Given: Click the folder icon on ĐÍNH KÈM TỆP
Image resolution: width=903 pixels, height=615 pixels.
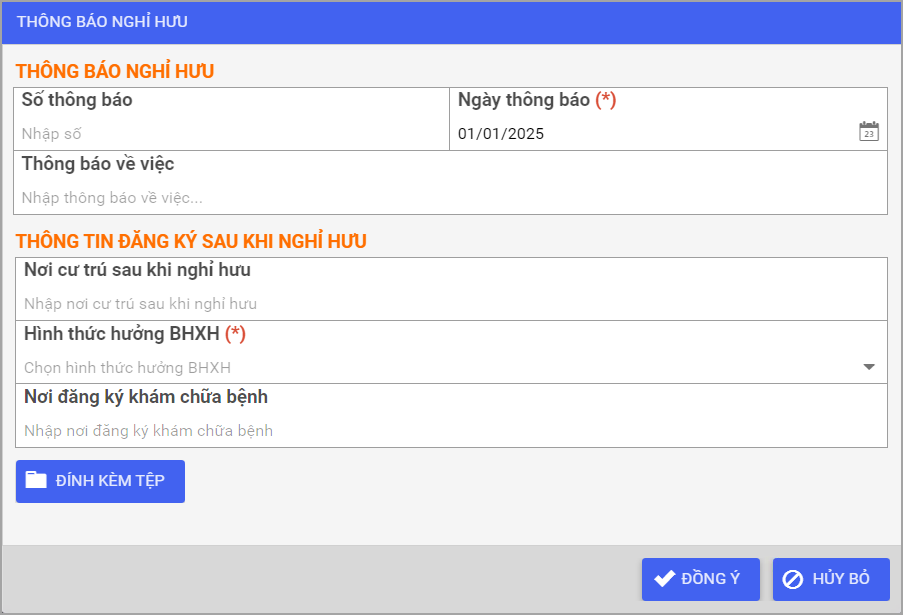Looking at the screenshot, I should tap(36, 481).
